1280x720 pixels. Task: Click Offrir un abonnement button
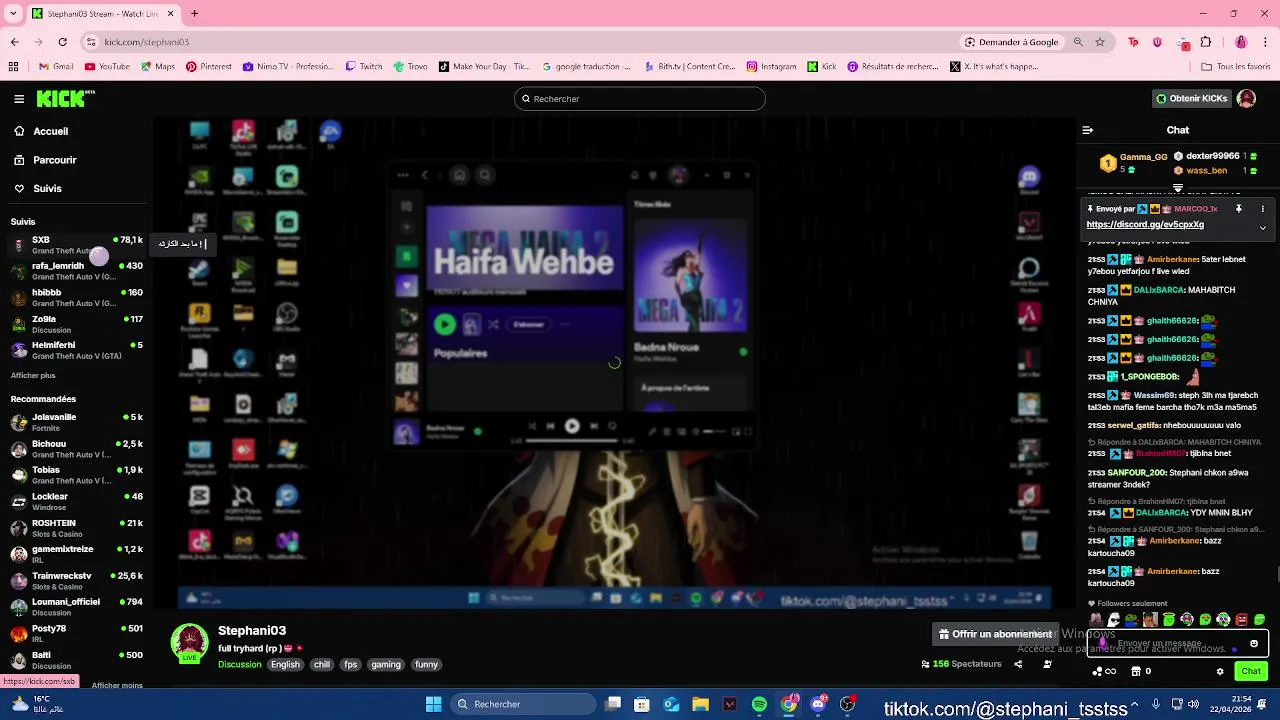point(995,634)
